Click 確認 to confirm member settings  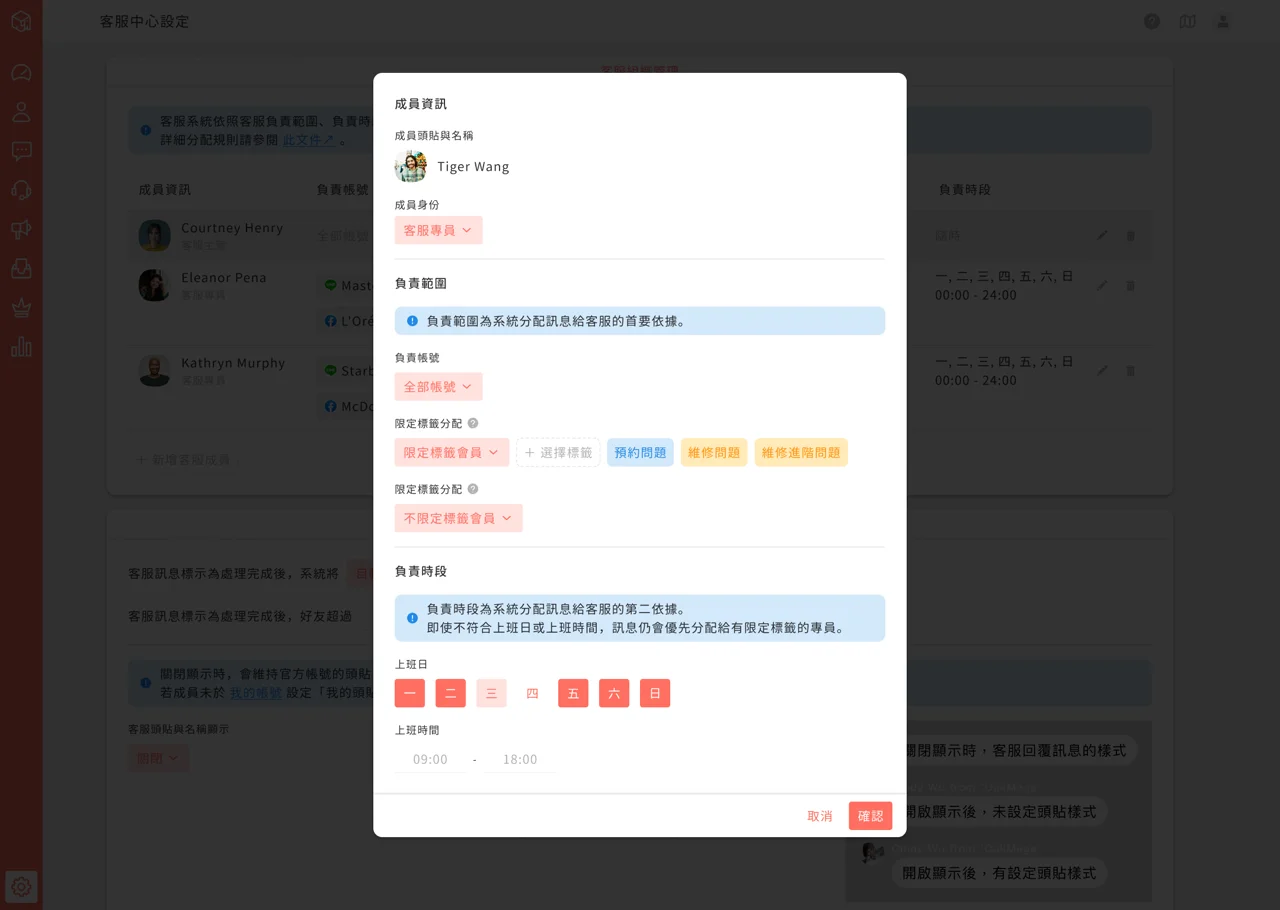(870, 816)
